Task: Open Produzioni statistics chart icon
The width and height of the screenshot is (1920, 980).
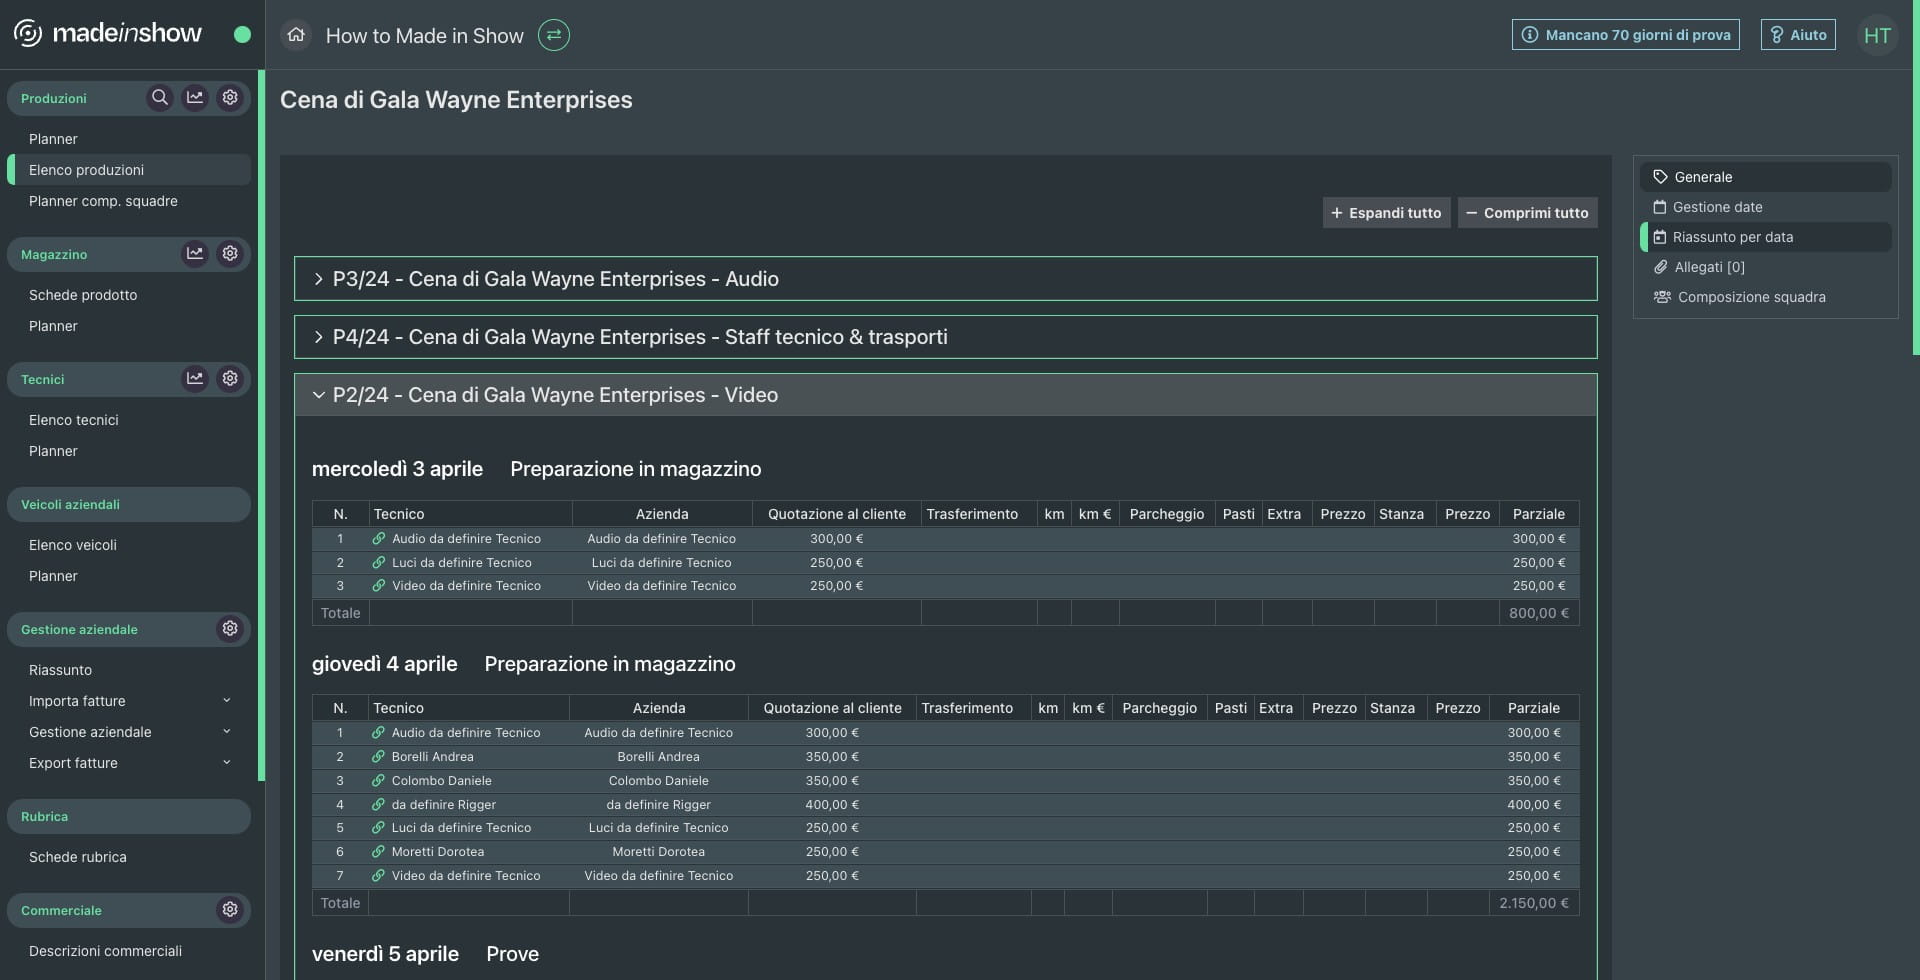Action: [195, 98]
